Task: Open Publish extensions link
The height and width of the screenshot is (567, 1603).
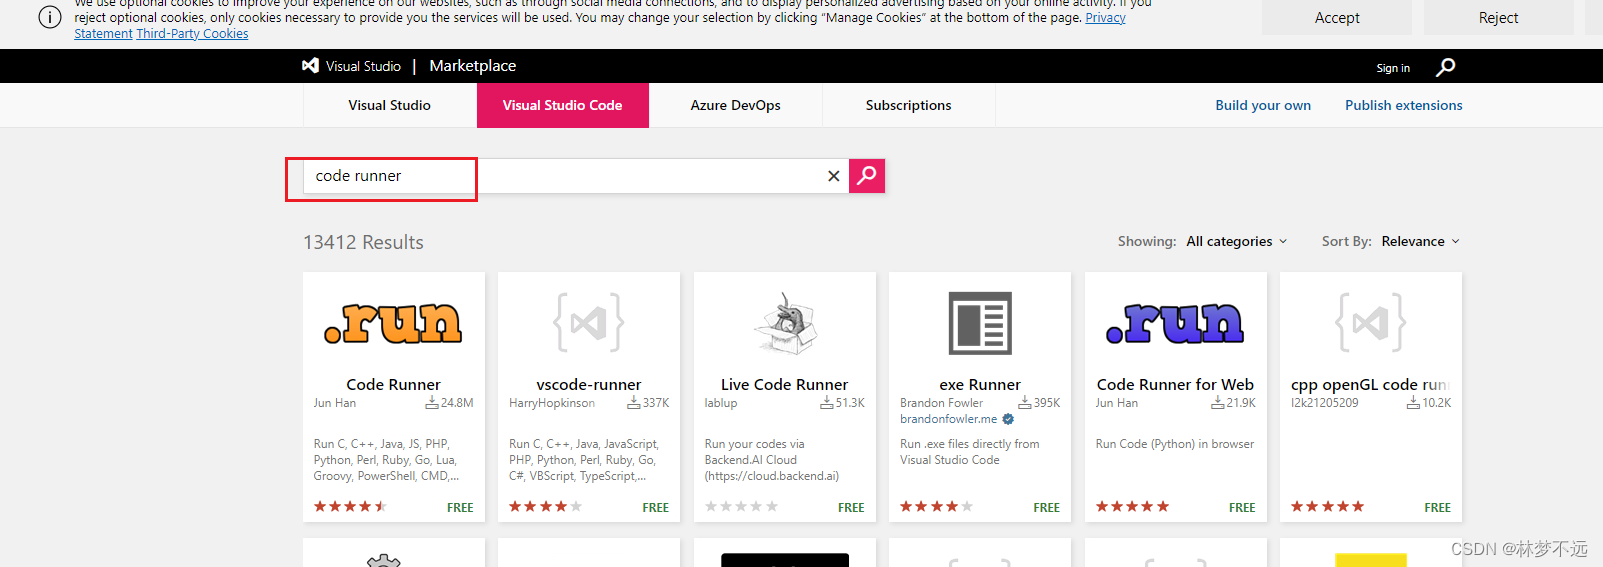Action: [x=1404, y=105]
